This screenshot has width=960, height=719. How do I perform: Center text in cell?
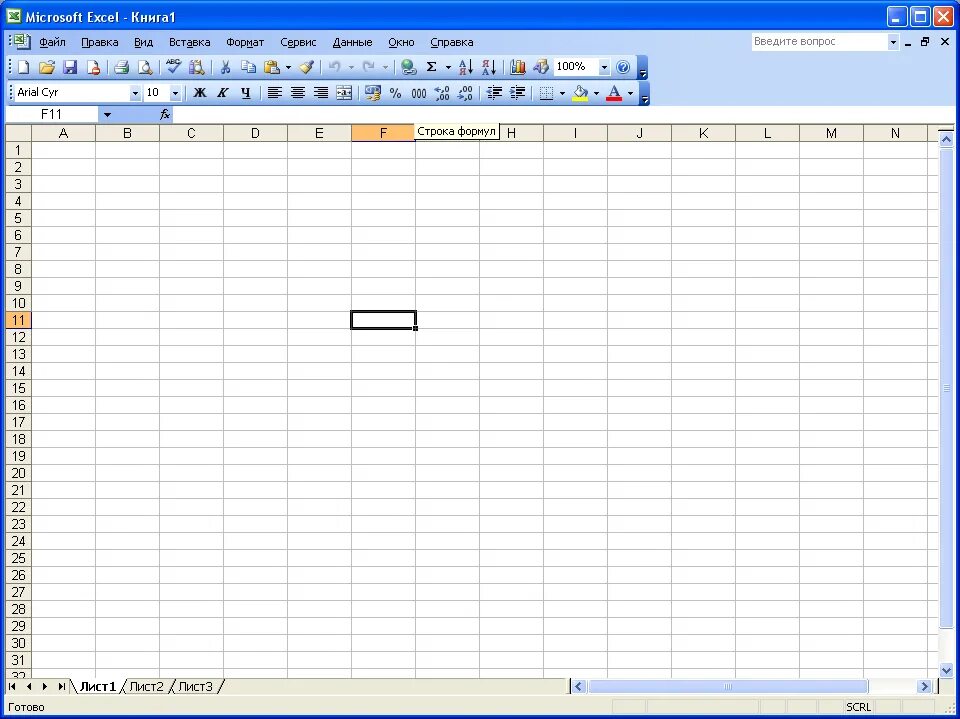[298, 92]
